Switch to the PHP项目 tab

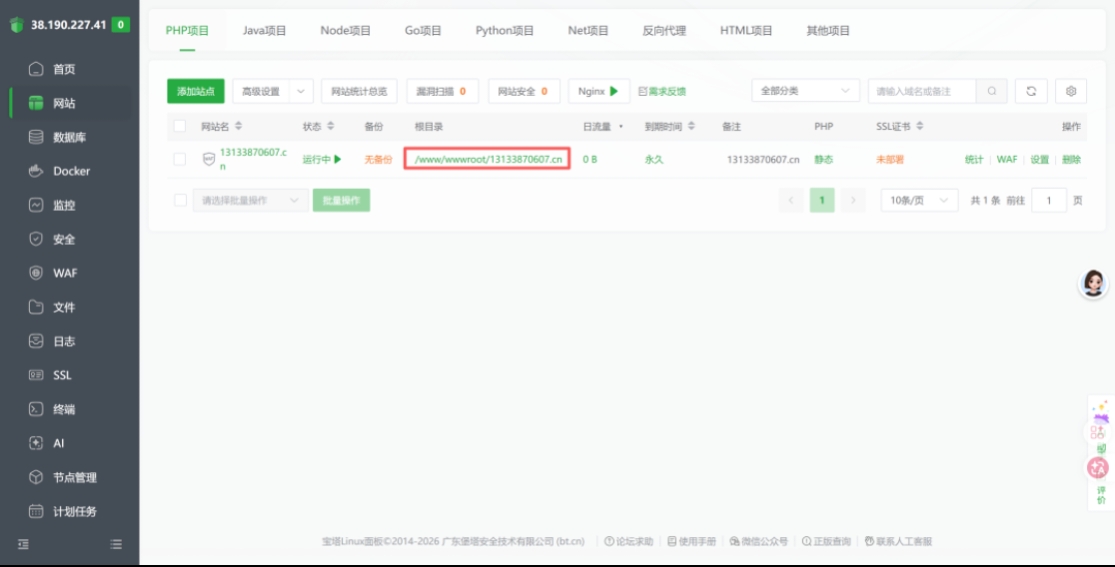point(187,31)
